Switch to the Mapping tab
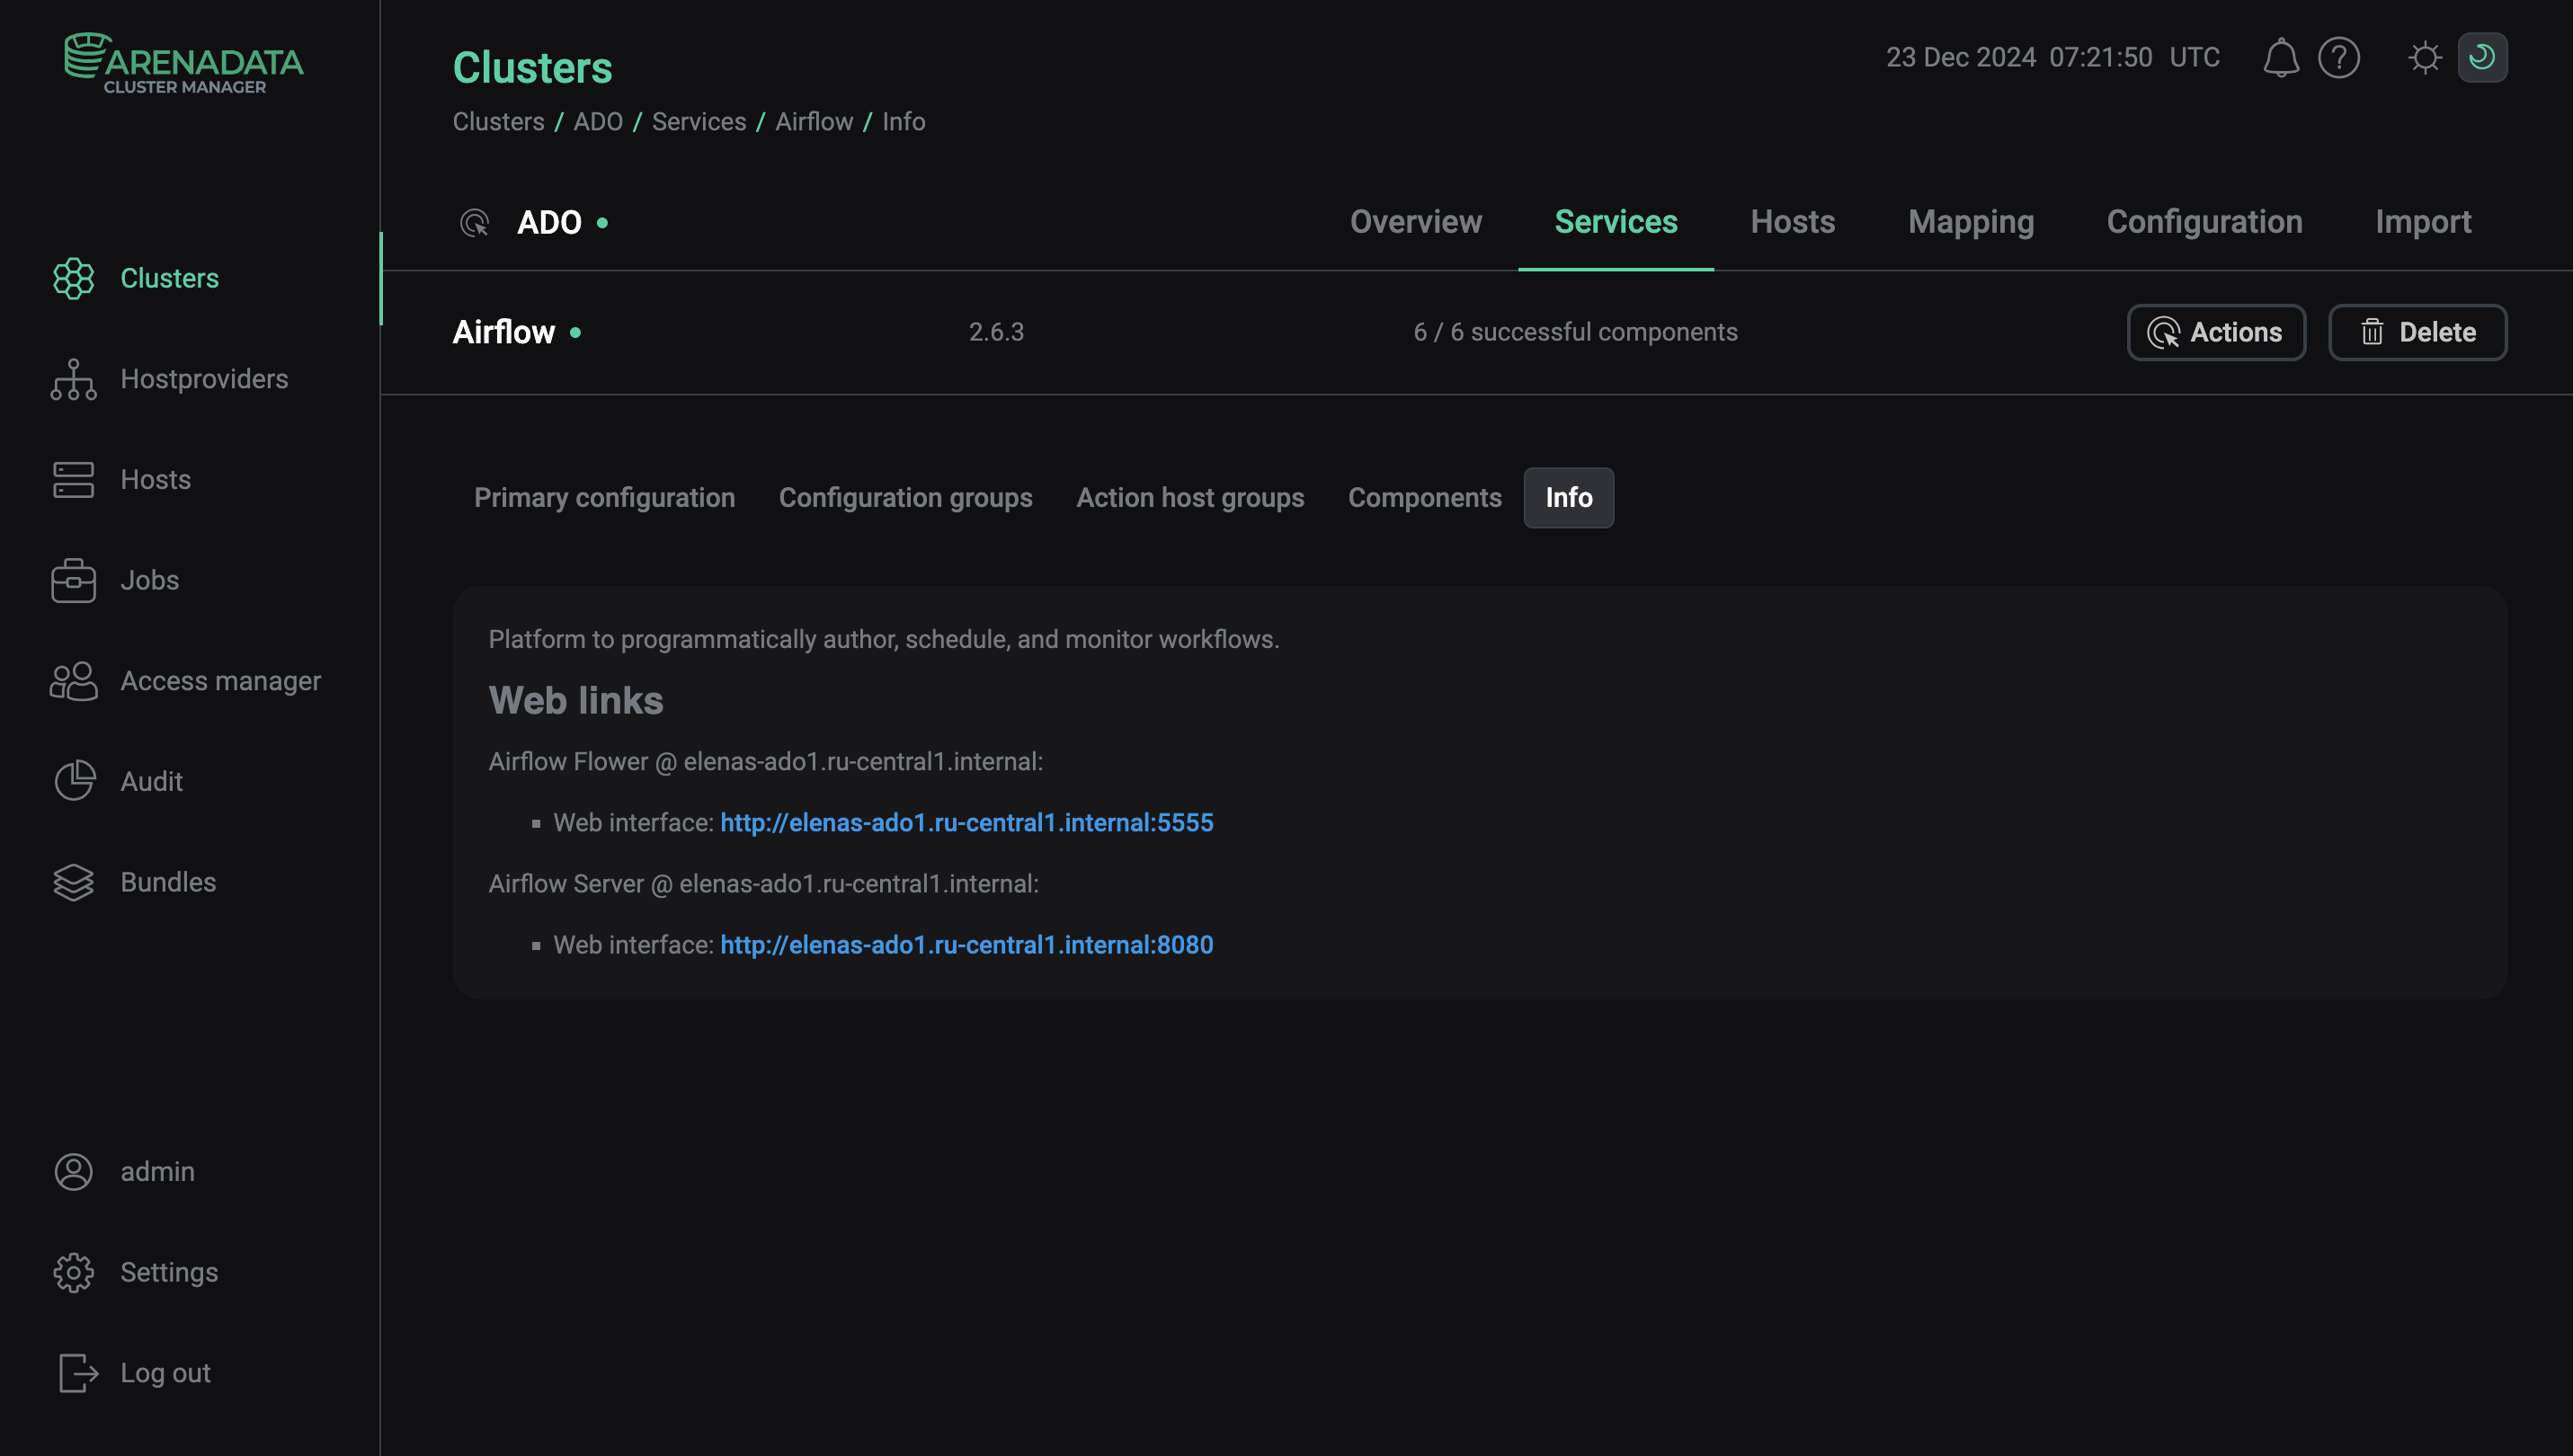 click(x=1970, y=222)
